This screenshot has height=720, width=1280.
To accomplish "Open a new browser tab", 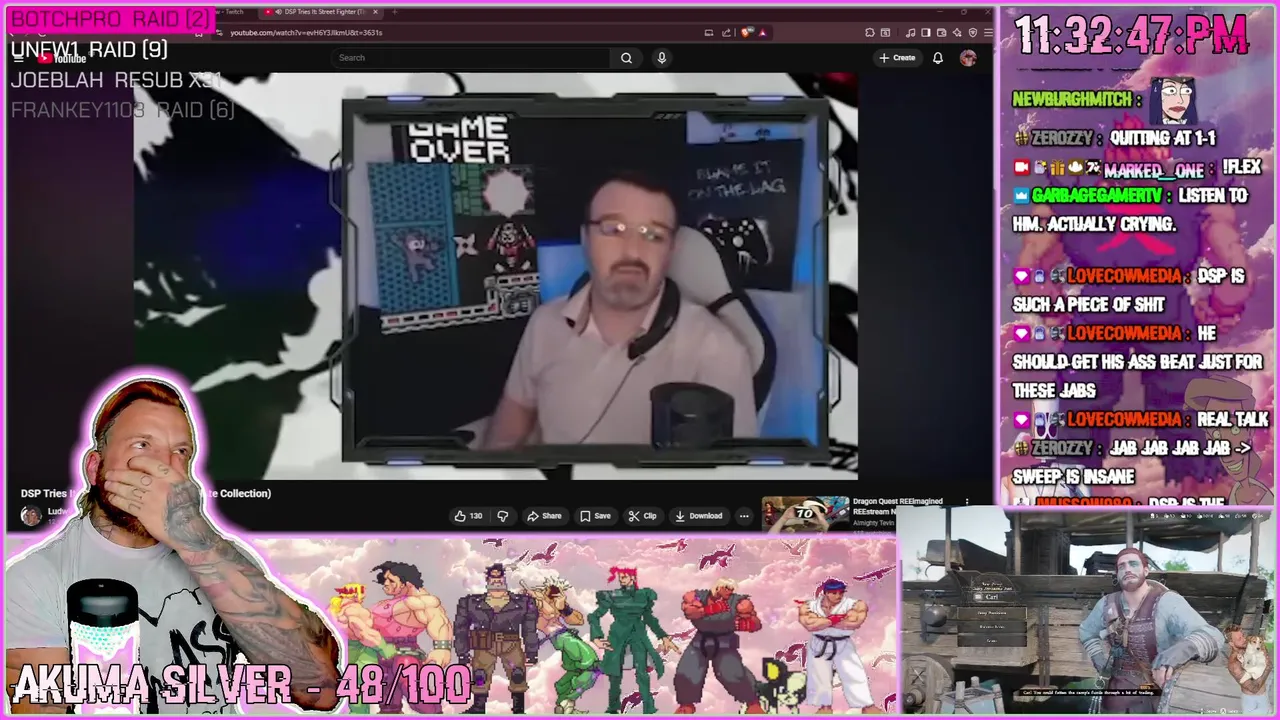I will (395, 12).
